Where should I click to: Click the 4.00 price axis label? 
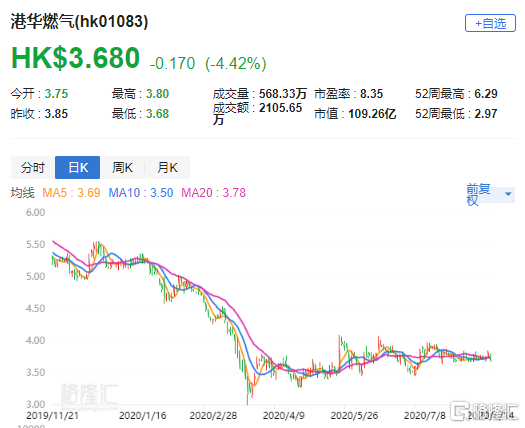click(35, 341)
